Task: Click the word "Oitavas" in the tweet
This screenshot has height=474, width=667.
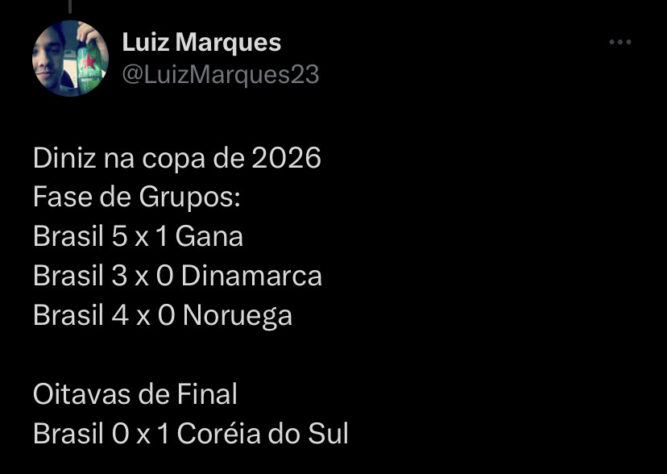Action: (x=83, y=395)
